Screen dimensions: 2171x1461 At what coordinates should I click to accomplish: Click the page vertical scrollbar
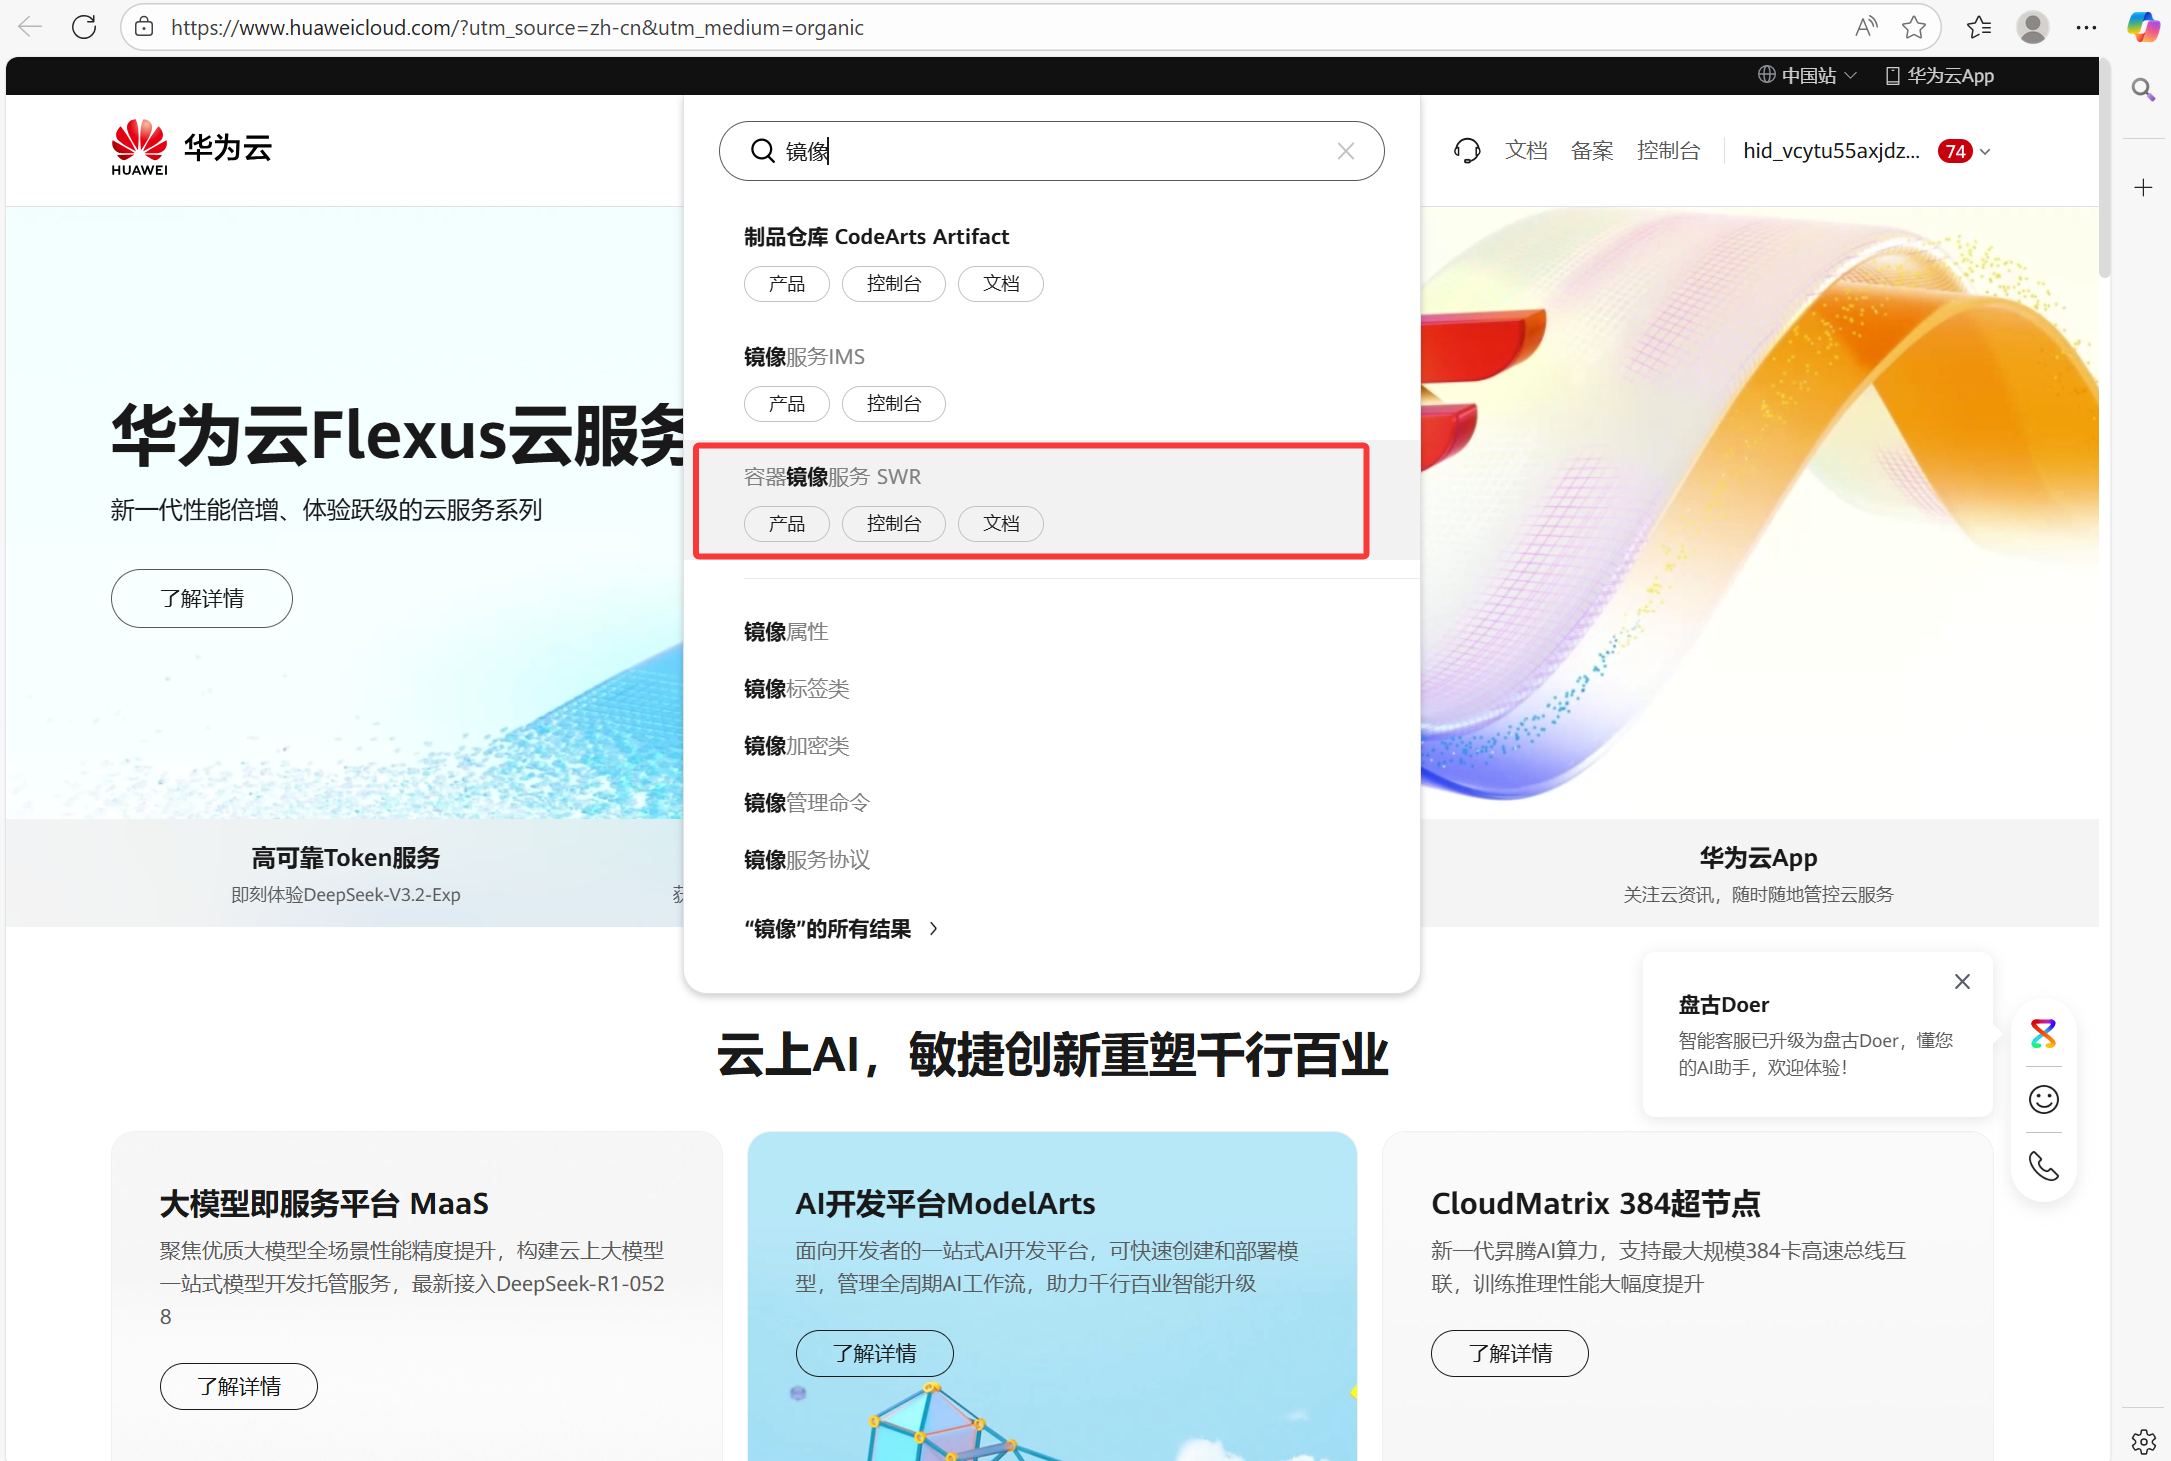(x=2104, y=170)
